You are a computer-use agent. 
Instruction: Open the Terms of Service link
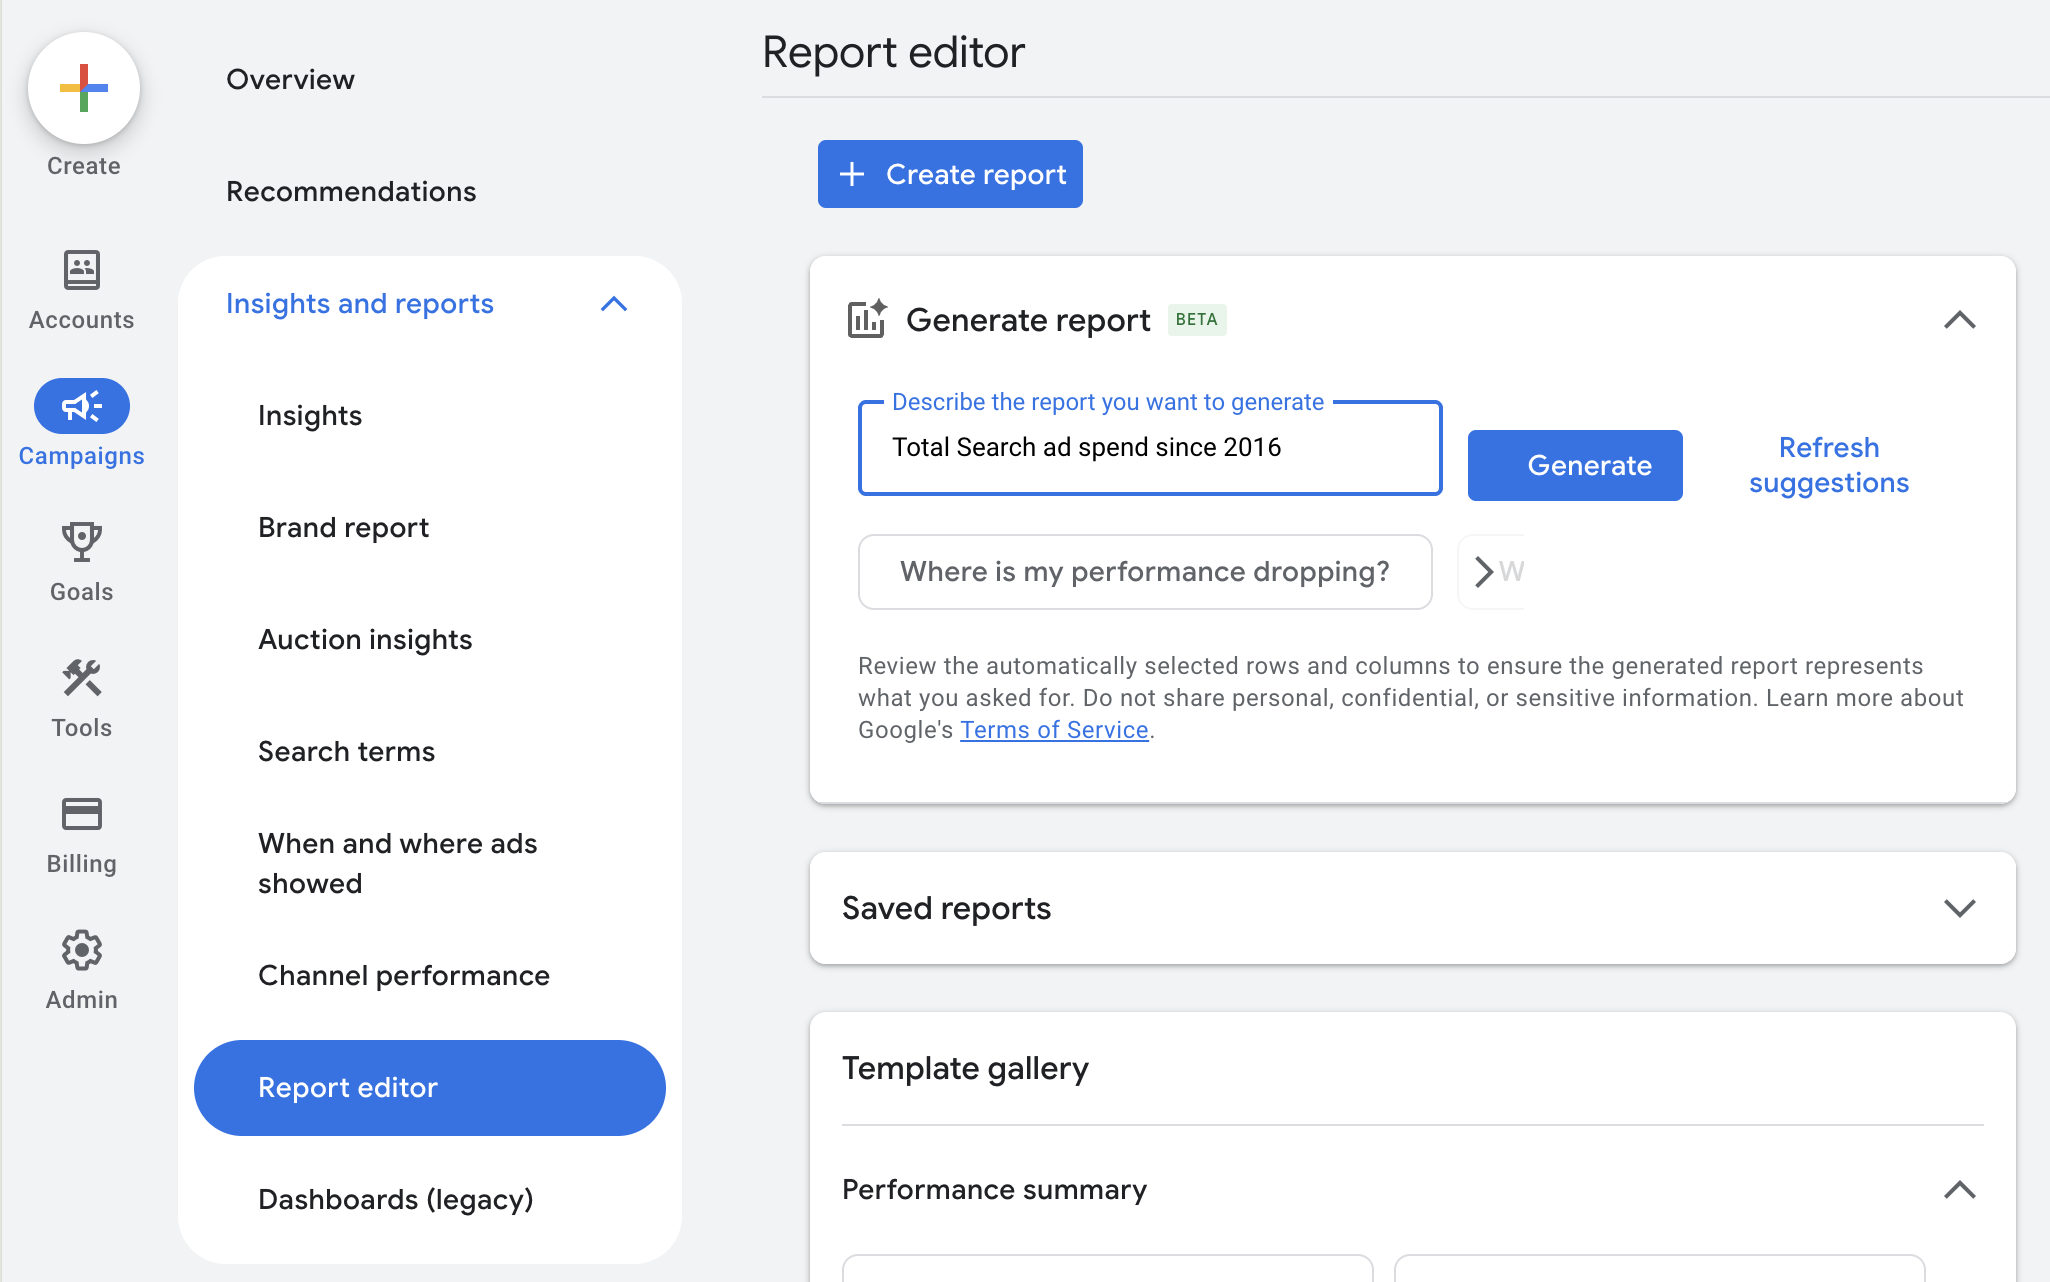(x=1054, y=730)
